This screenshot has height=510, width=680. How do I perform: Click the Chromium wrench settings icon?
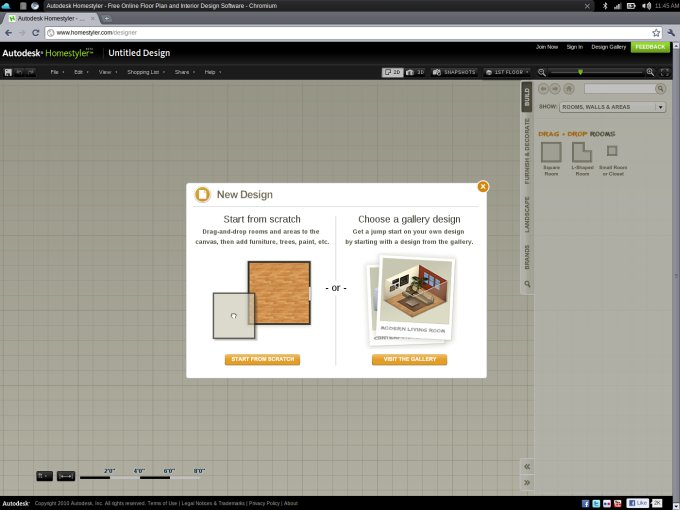(670, 33)
